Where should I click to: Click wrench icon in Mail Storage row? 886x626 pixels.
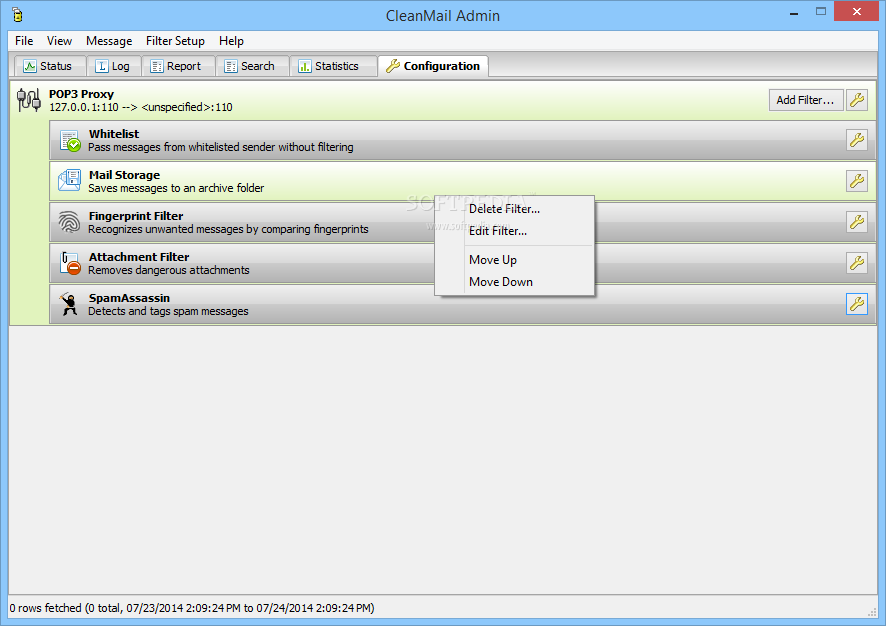pos(857,181)
